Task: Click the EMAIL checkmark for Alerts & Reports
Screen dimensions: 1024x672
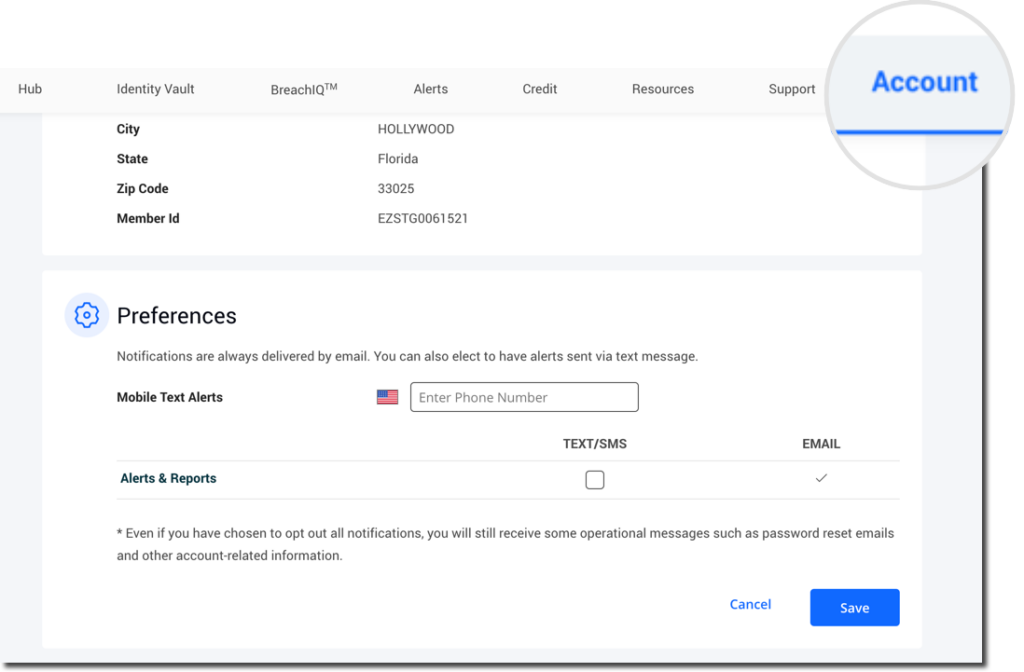Action: click(821, 479)
